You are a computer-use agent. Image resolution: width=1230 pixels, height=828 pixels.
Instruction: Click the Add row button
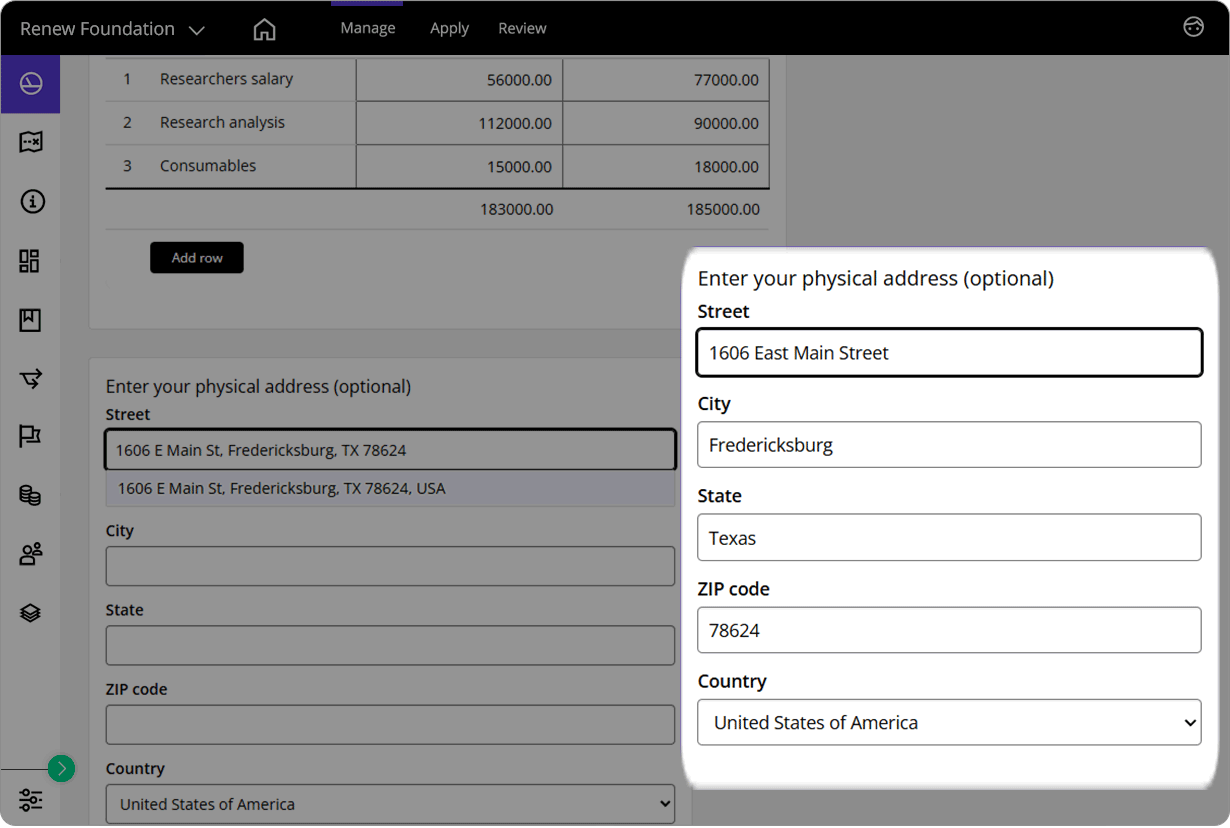[x=197, y=258]
